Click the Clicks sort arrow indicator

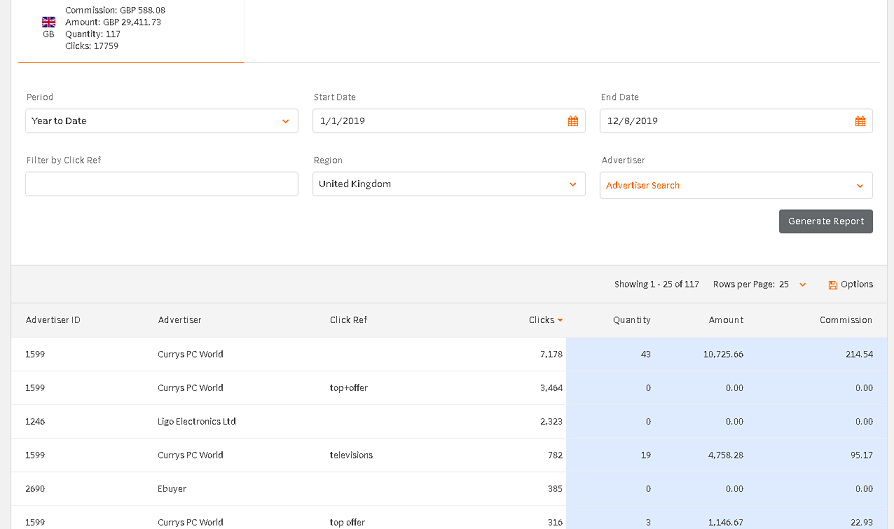coord(560,321)
